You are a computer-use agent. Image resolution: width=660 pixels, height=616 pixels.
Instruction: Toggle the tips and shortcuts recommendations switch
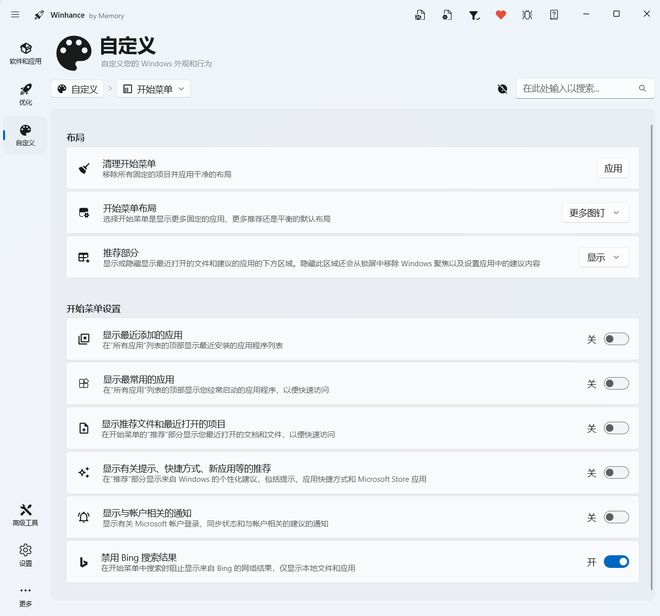pyautogui.click(x=616, y=473)
